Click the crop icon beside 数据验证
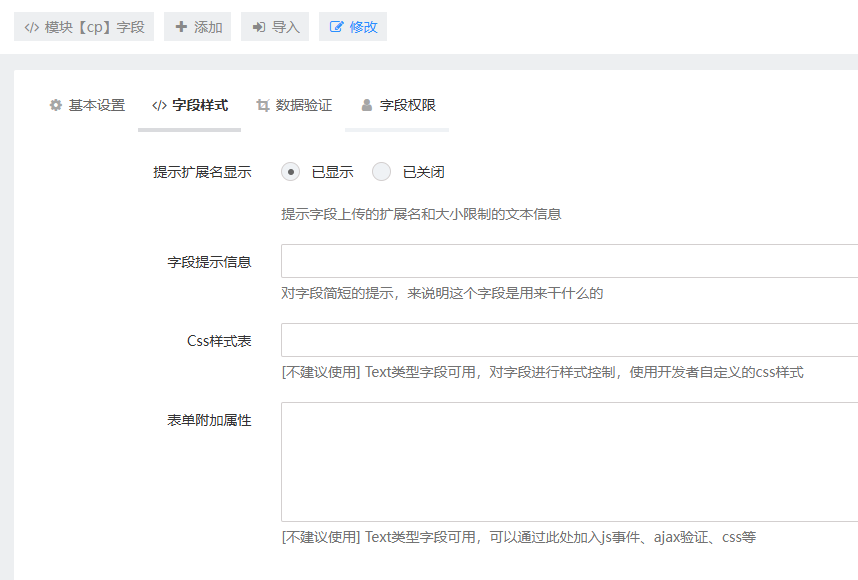The width and height of the screenshot is (858, 580). [x=263, y=105]
